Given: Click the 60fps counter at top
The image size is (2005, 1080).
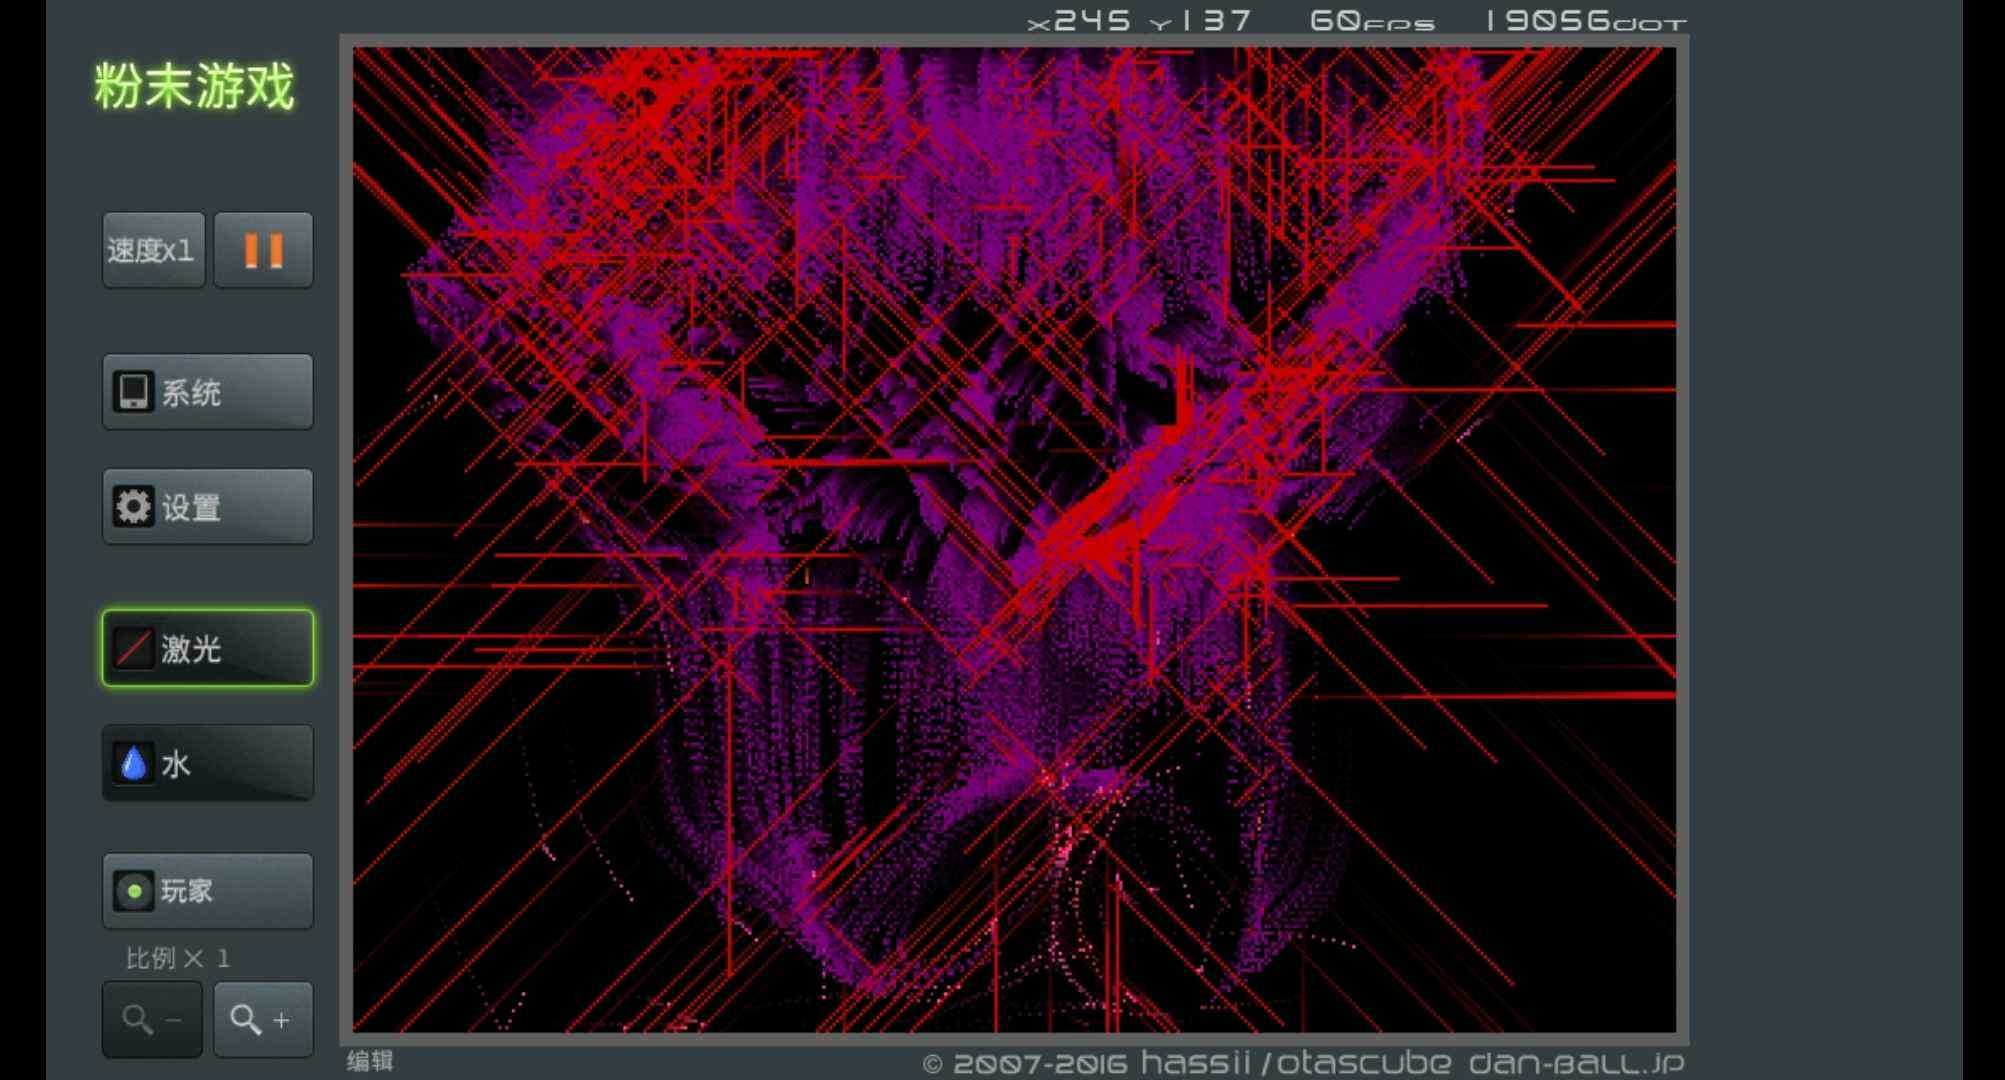Looking at the screenshot, I should coord(1371,21).
